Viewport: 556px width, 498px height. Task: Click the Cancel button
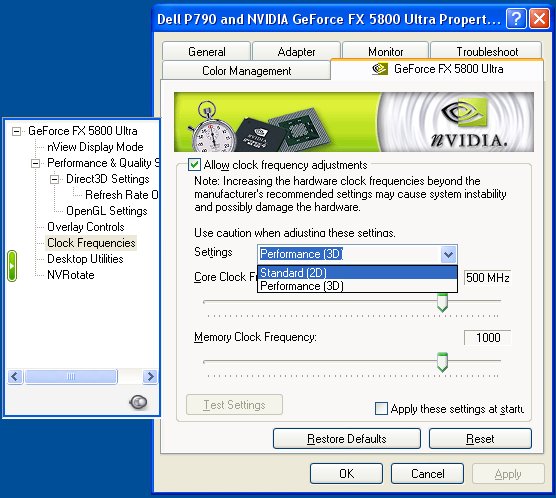[x=427, y=474]
